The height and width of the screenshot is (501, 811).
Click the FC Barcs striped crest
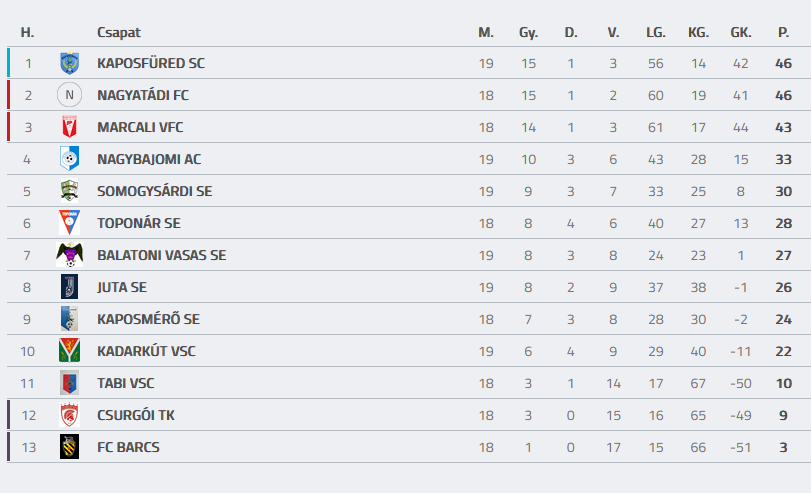pyautogui.click(x=69, y=447)
